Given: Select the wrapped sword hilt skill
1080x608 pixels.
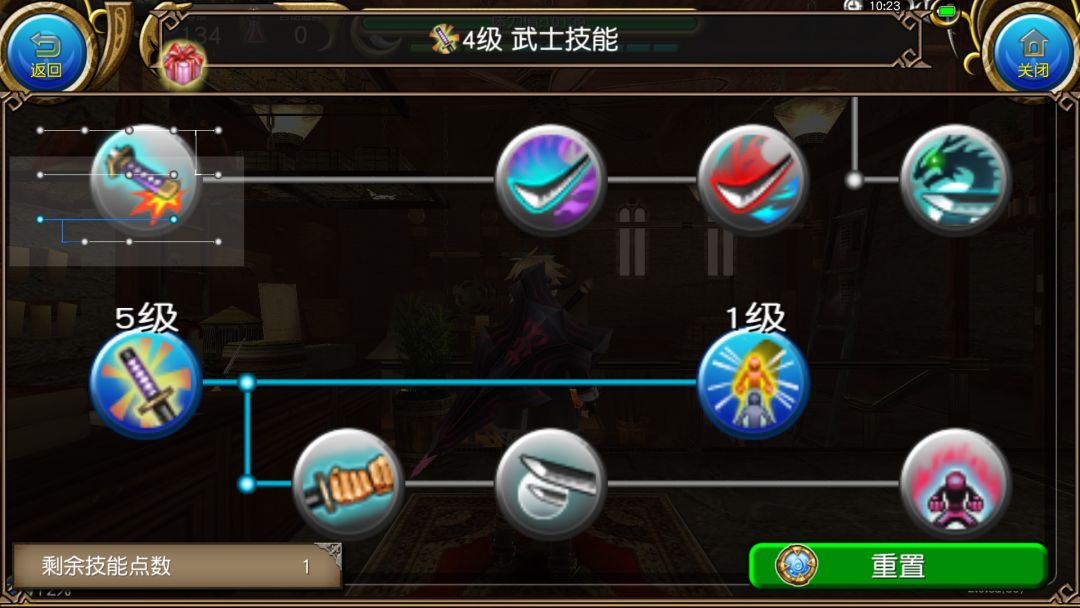Looking at the screenshot, I should pyautogui.click(x=348, y=484).
